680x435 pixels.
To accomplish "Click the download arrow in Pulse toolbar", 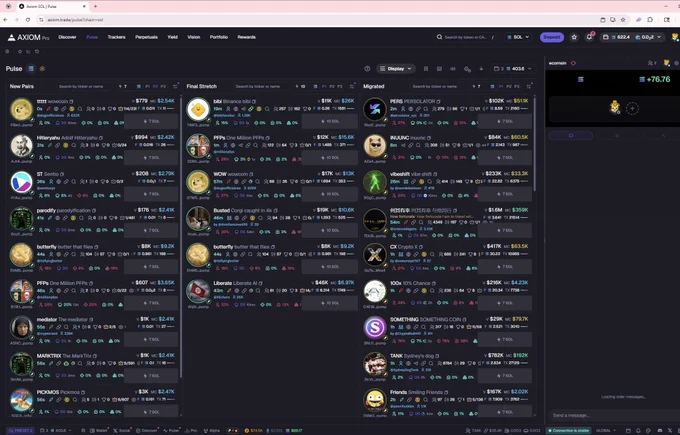I will point(481,69).
